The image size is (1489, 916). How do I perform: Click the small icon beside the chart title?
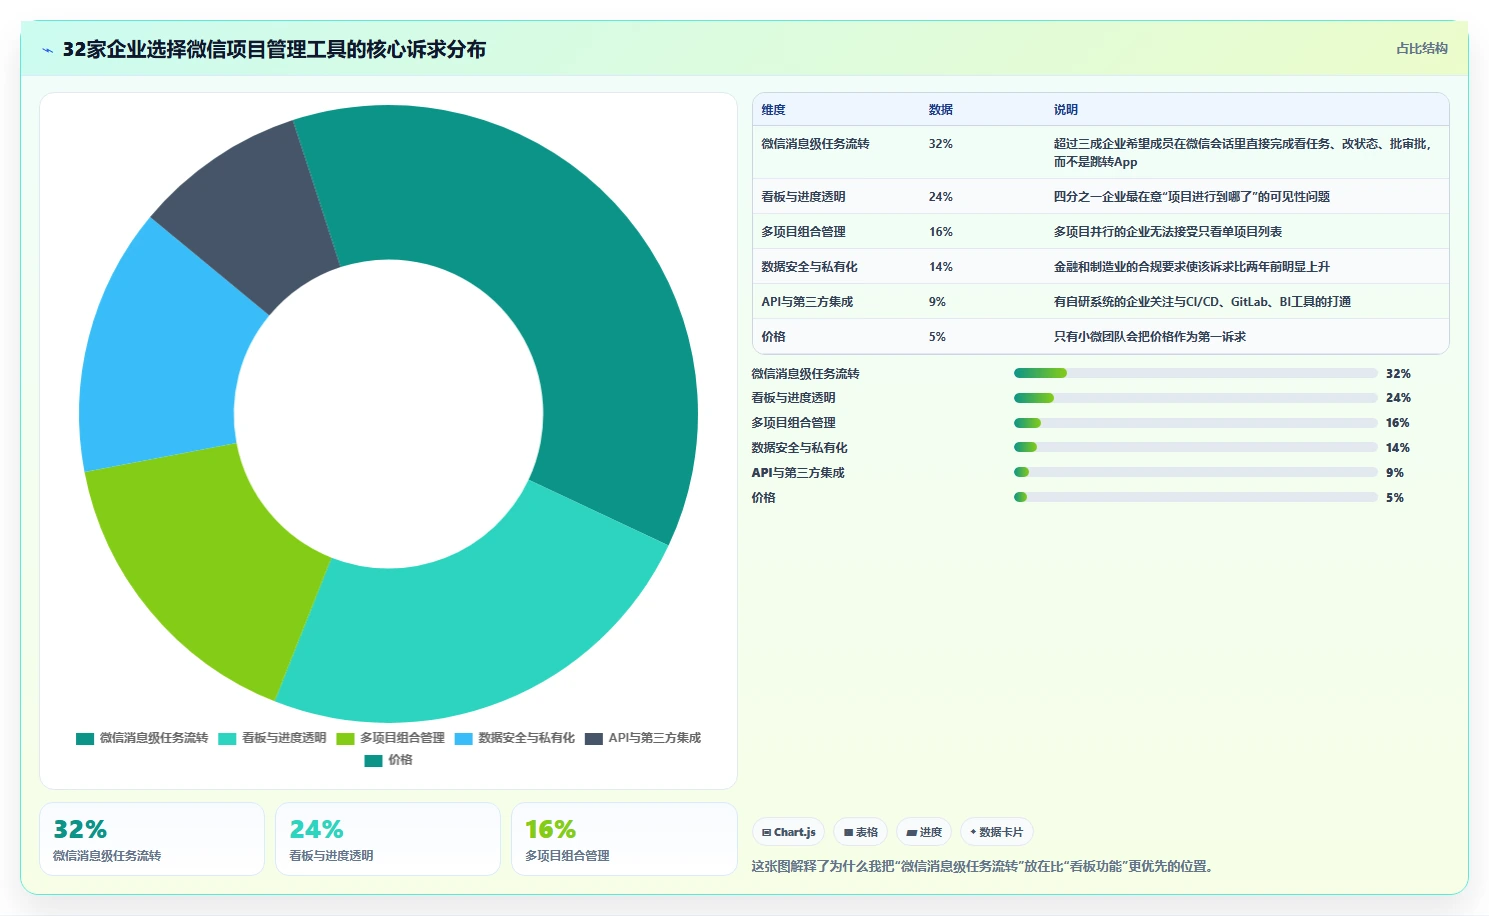point(47,50)
